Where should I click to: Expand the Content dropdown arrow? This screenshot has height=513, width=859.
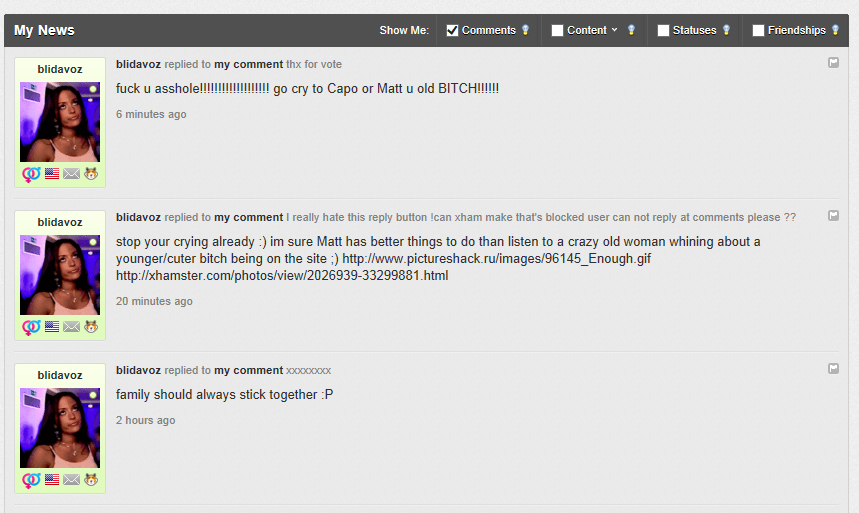coord(614,30)
